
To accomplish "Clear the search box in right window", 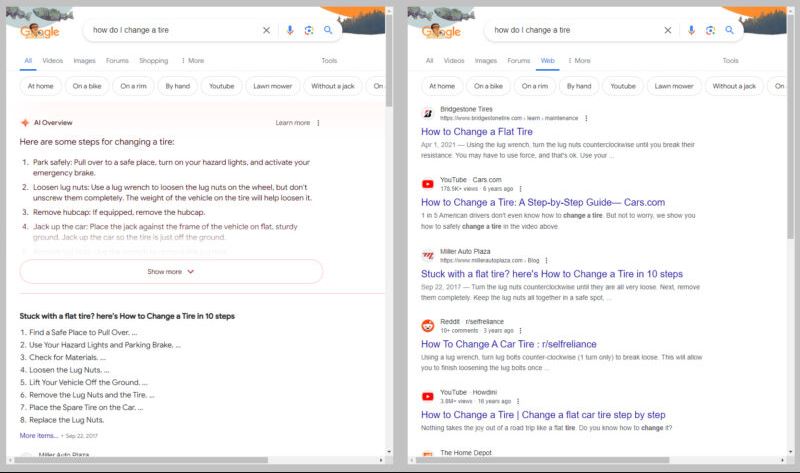I will (x=668, y=30).
